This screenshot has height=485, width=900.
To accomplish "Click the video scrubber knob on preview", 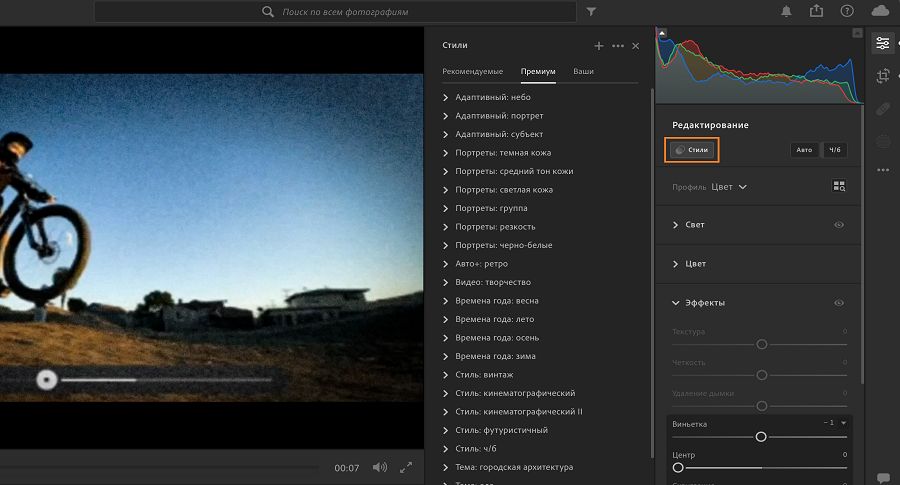I will point(46,379).
